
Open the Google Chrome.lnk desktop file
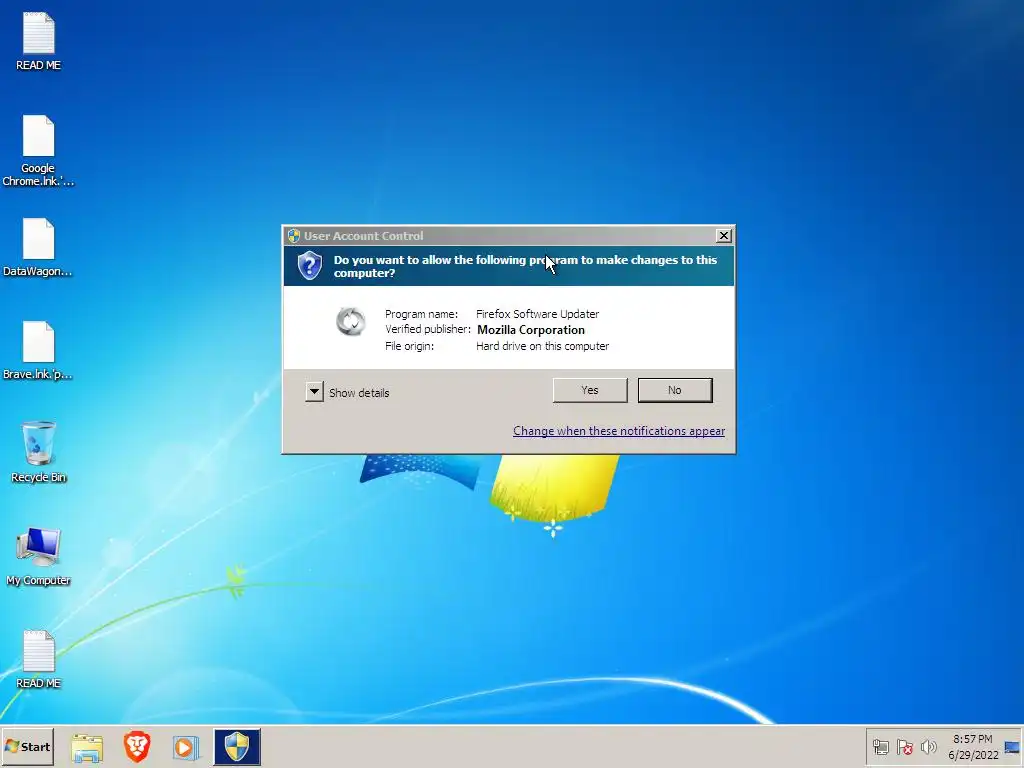[x=39, y=151]
